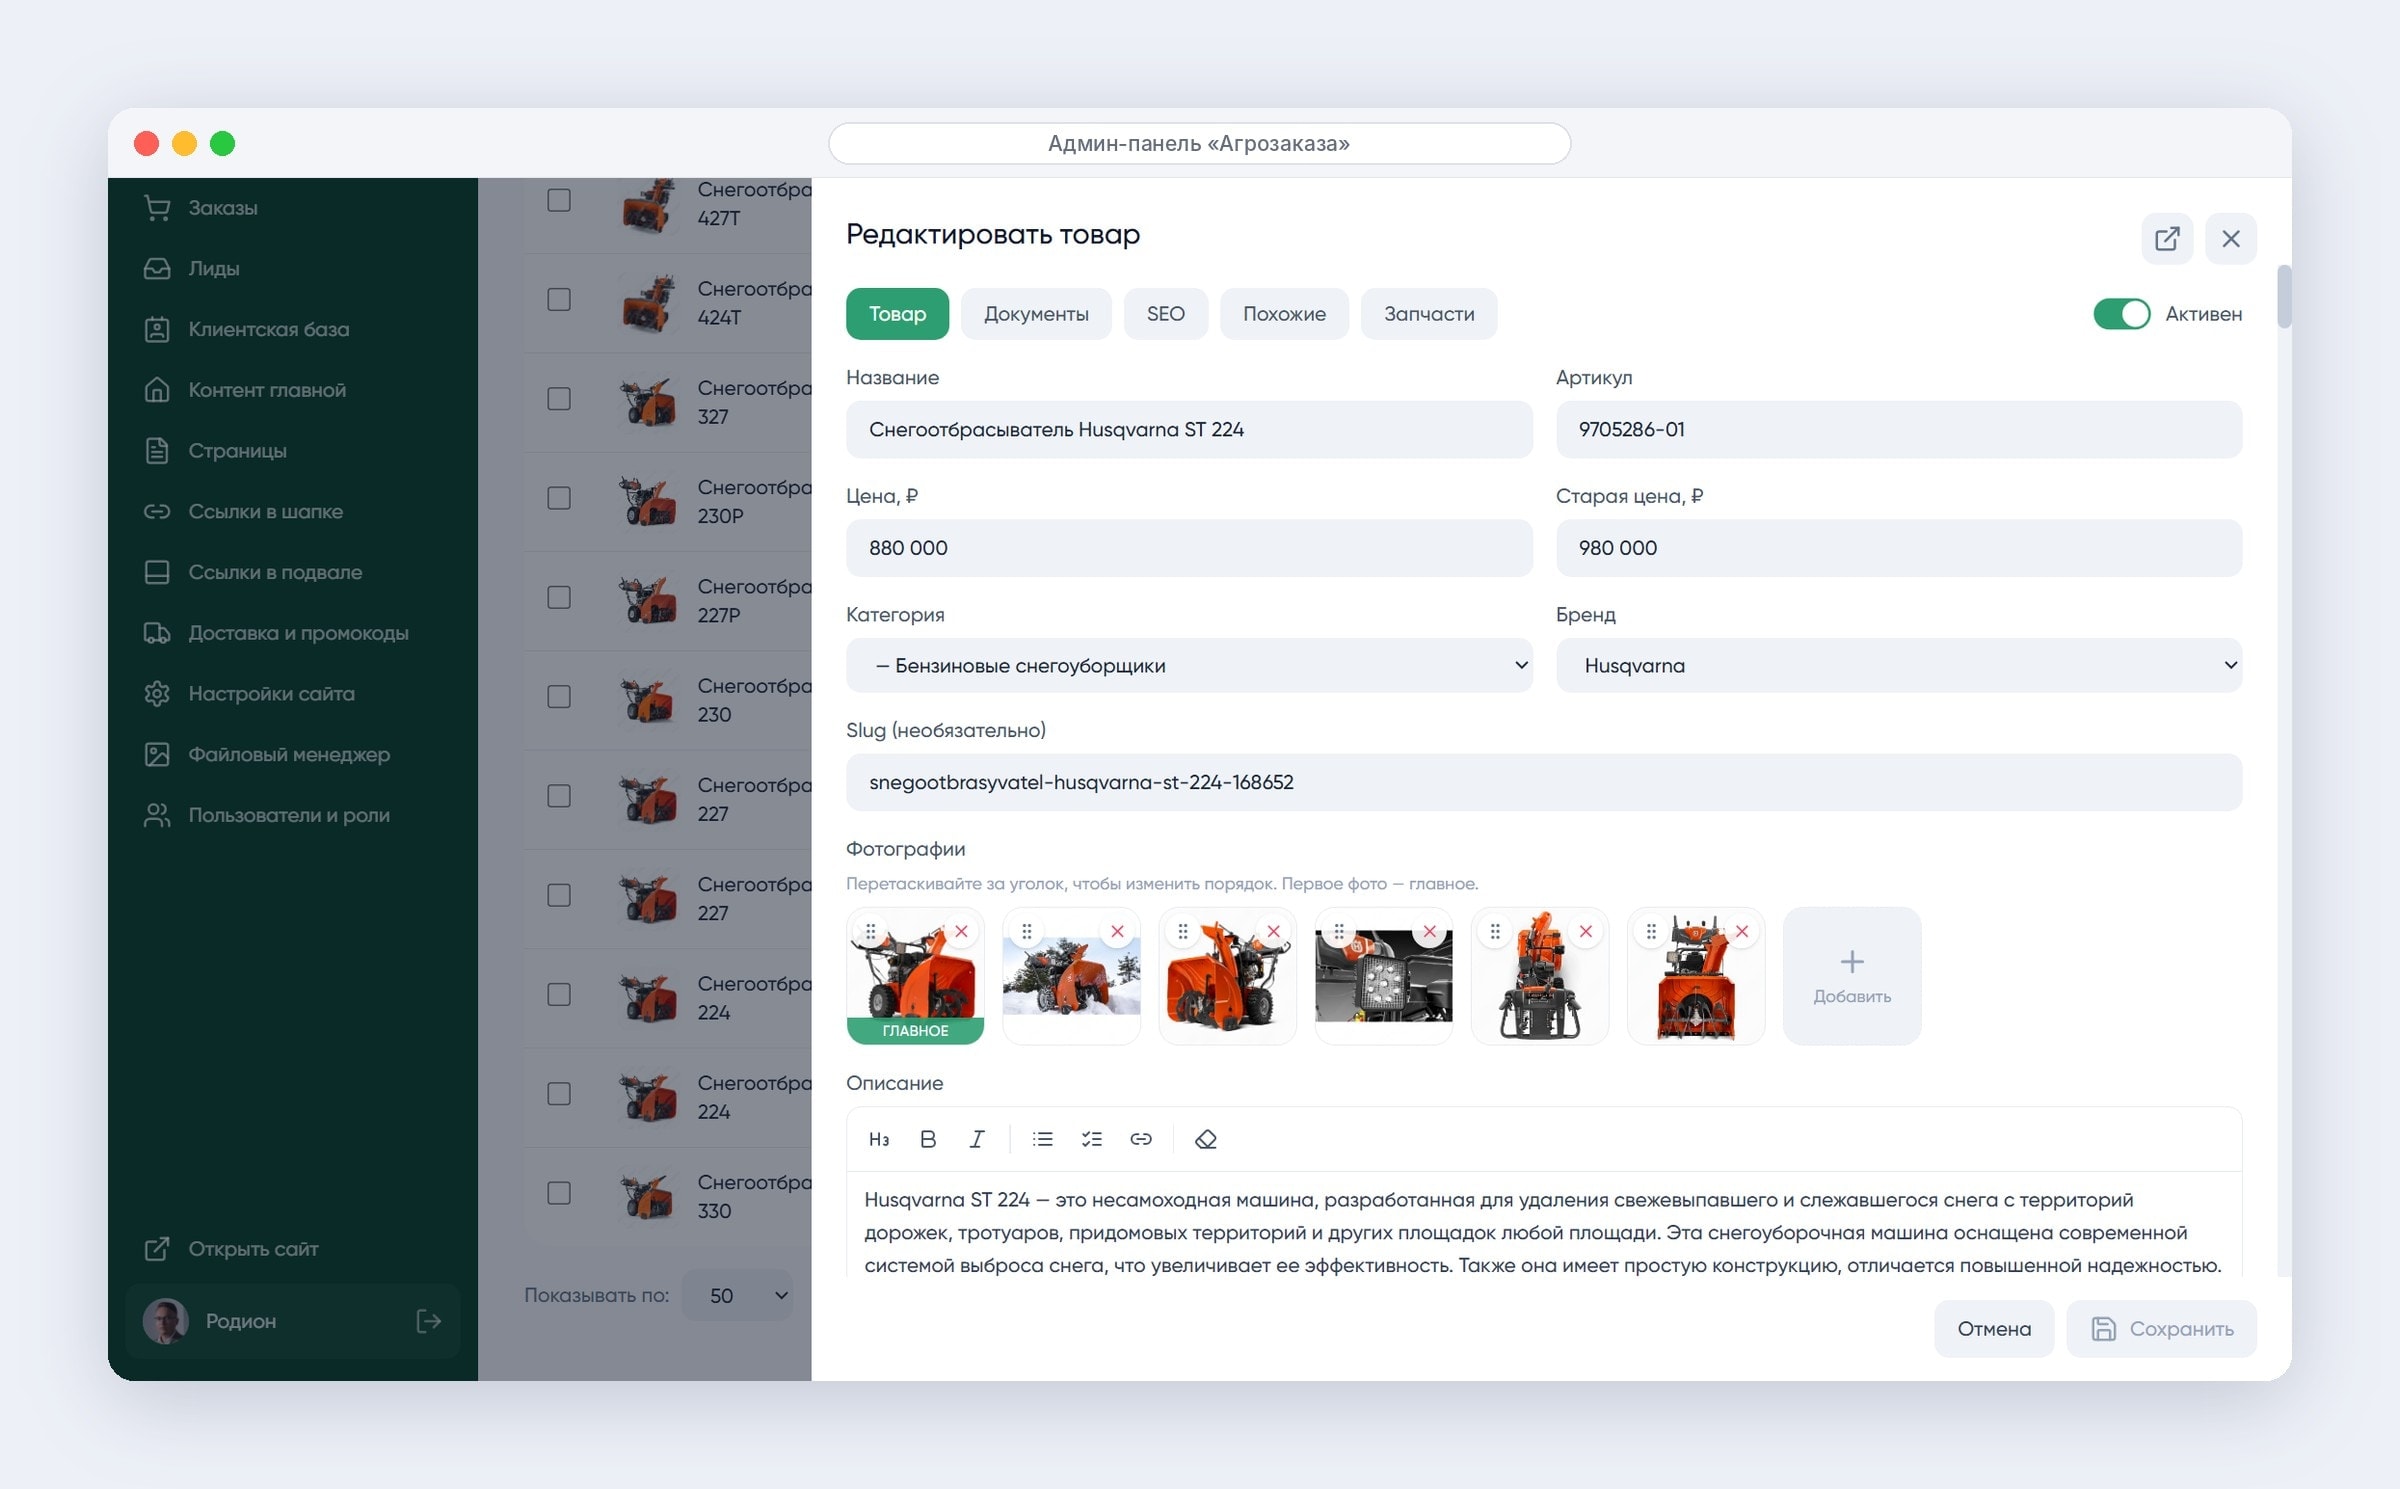Insert checklist in description editor
This screenshot has height=1489, width=2400.
(x=1092, y=1139)
